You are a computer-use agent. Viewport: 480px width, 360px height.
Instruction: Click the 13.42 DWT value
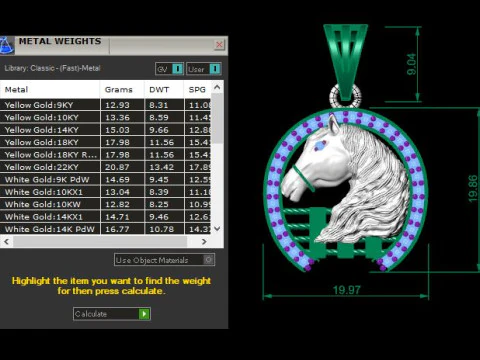[x=162, y=167]
